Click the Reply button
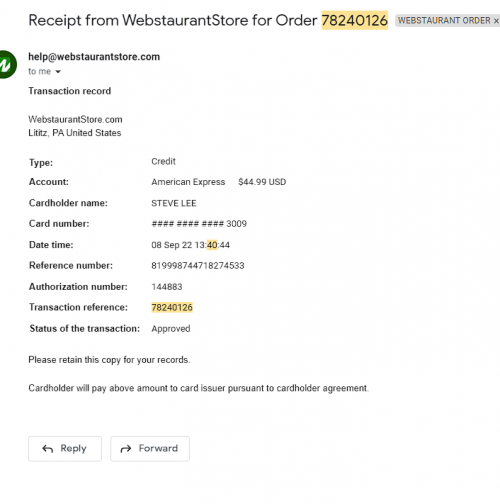The width and height of the screenshot is (500, 504). [65, 449]
